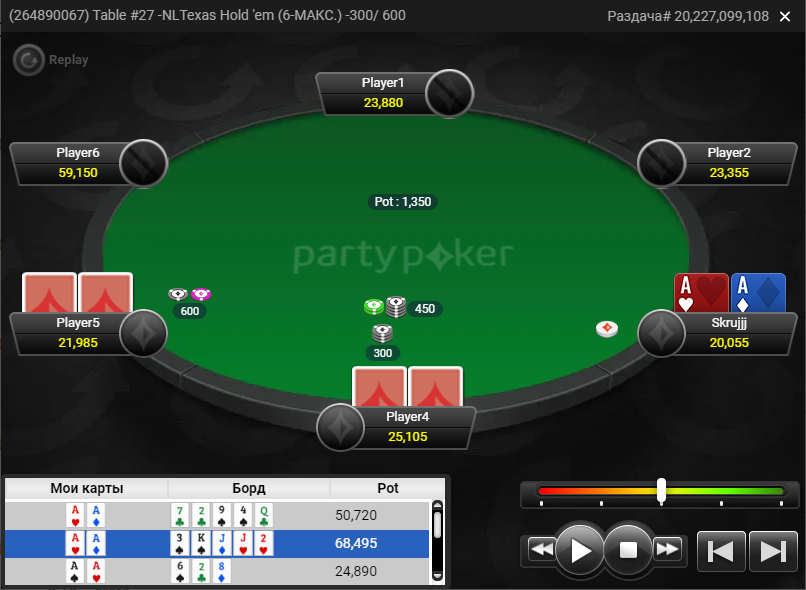Fast-forward the replay with double-right arrows
The width and height of the screenshot is (806, 590).
[x=667, y=550]
